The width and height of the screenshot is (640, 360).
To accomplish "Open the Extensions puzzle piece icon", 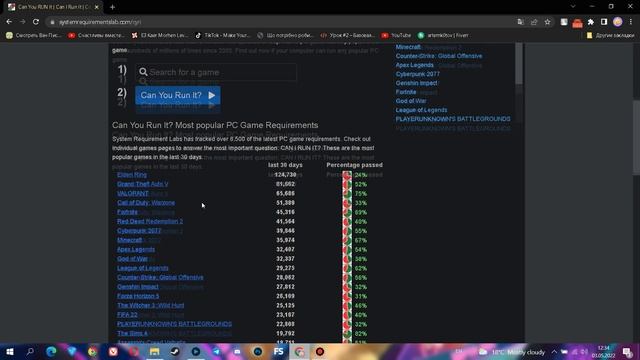I will pyautogui.click(x=591, y=22).
